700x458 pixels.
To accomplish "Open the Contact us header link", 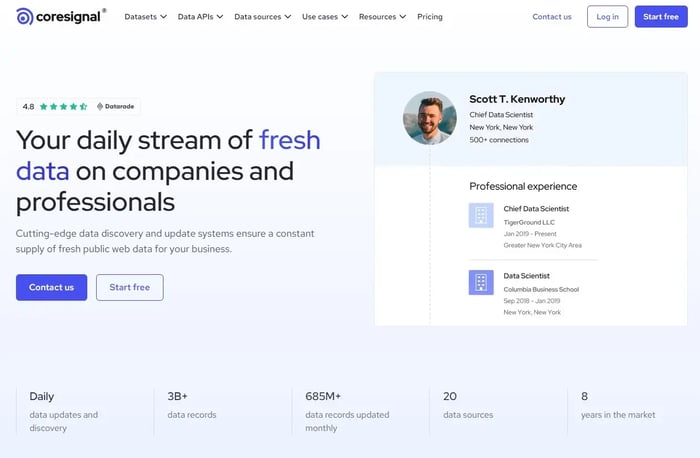I will point(552,17).
